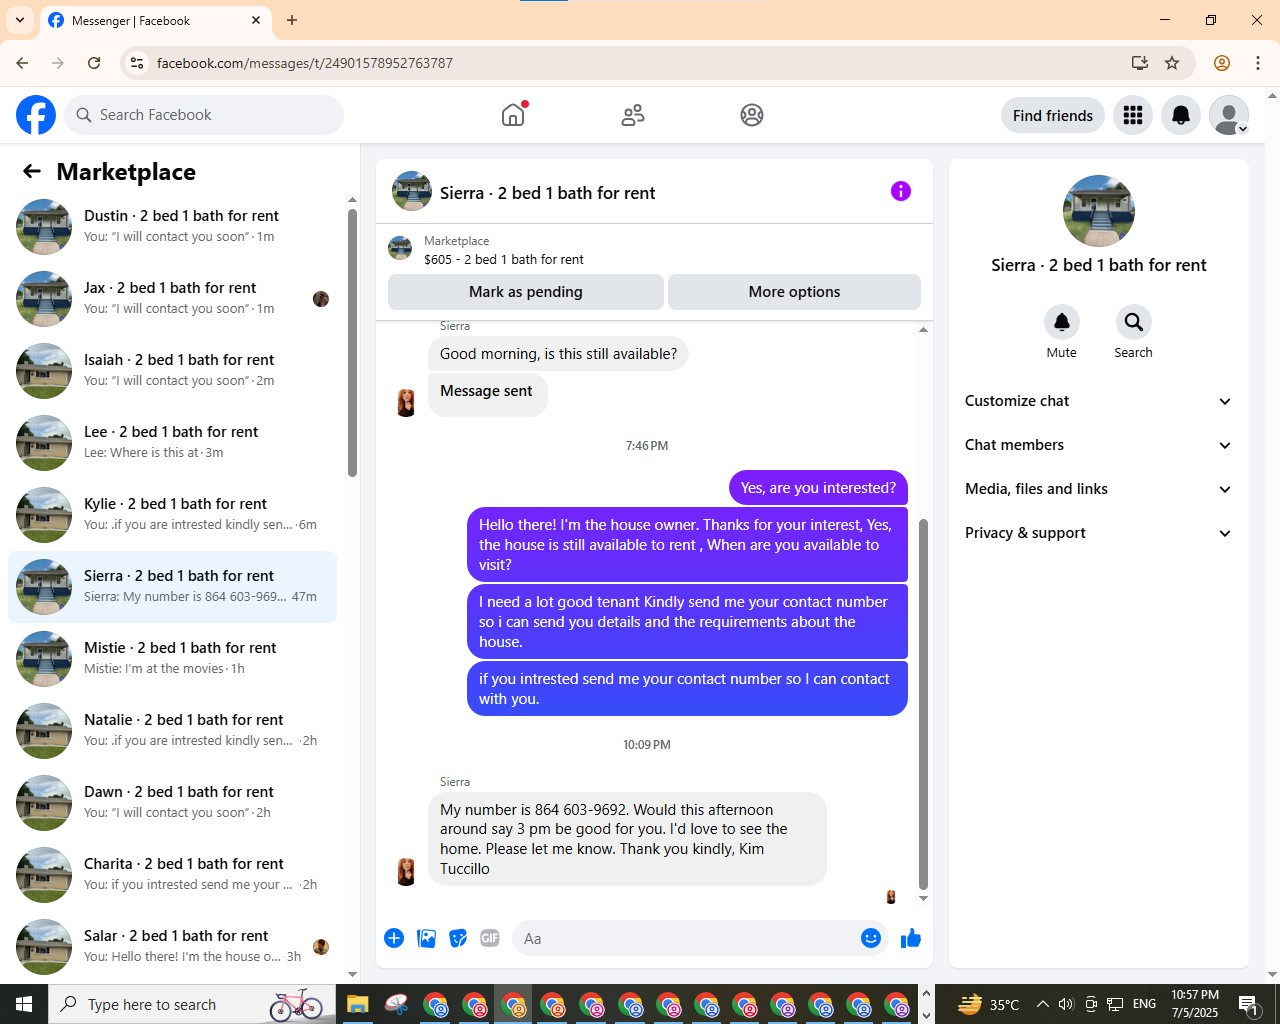Click the Mark as pending button
1280x1024 pixels.
pos(526,292)
